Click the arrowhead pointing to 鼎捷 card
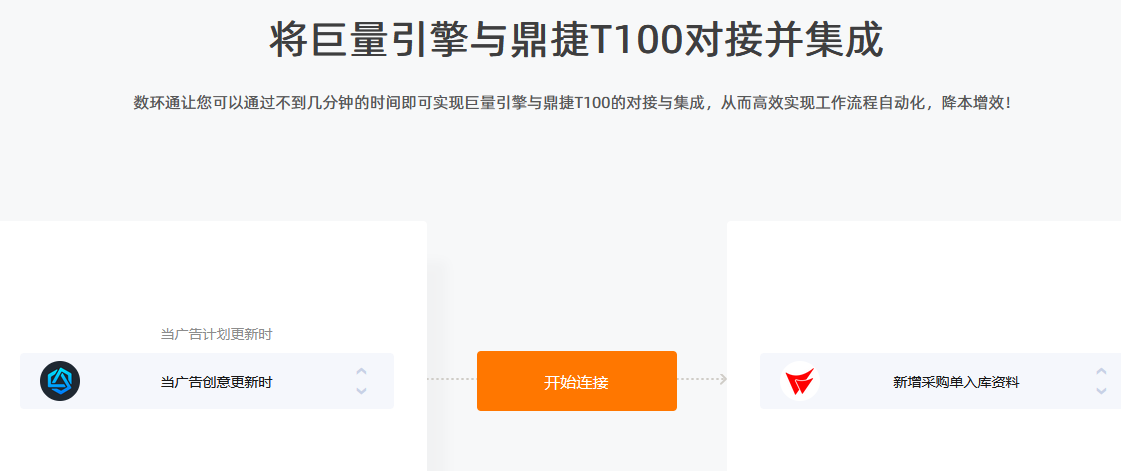 (x=724, y=379)
